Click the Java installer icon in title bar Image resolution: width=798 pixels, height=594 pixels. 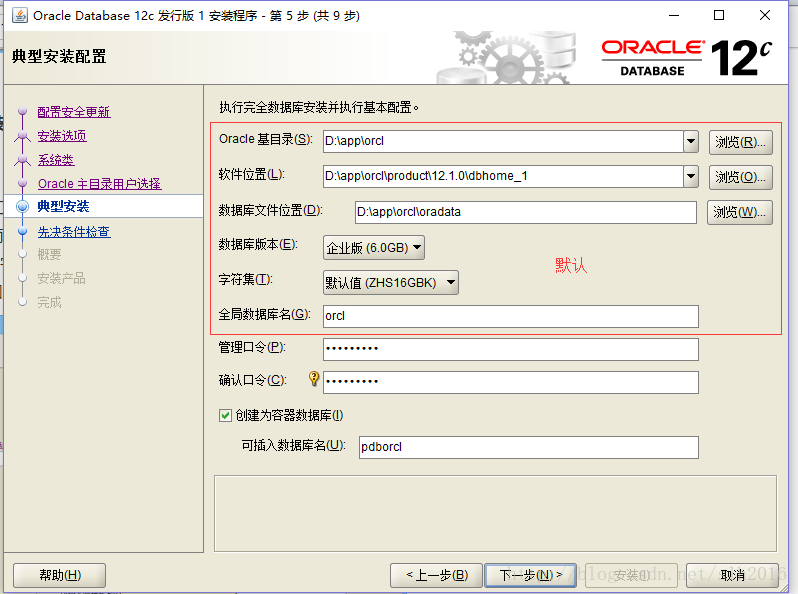[x=20, y=15]
